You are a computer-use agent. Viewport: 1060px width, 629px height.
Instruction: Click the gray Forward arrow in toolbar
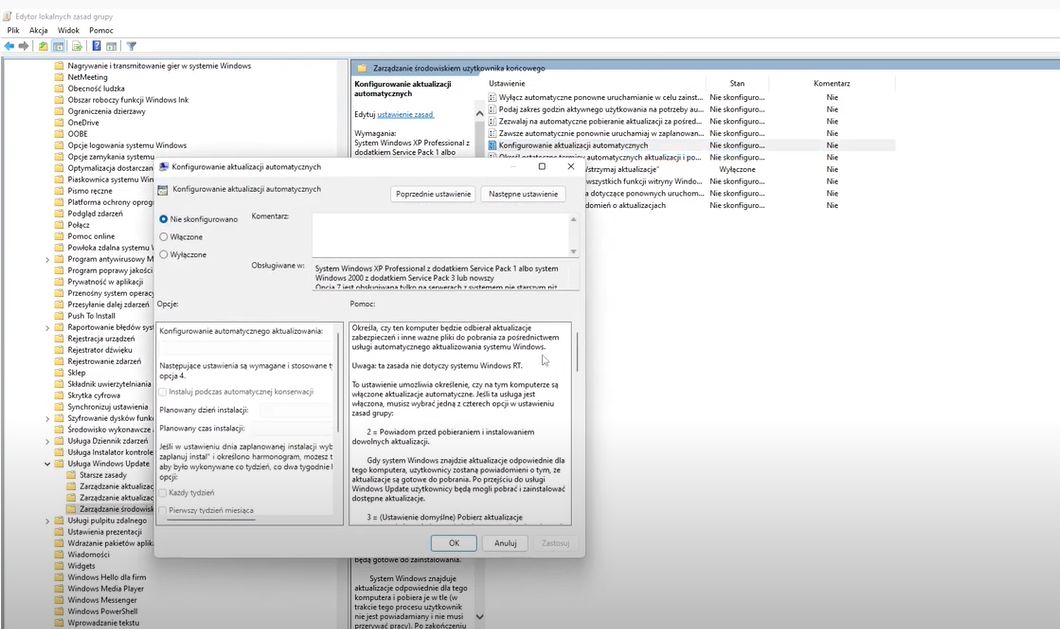click(24, 46)
